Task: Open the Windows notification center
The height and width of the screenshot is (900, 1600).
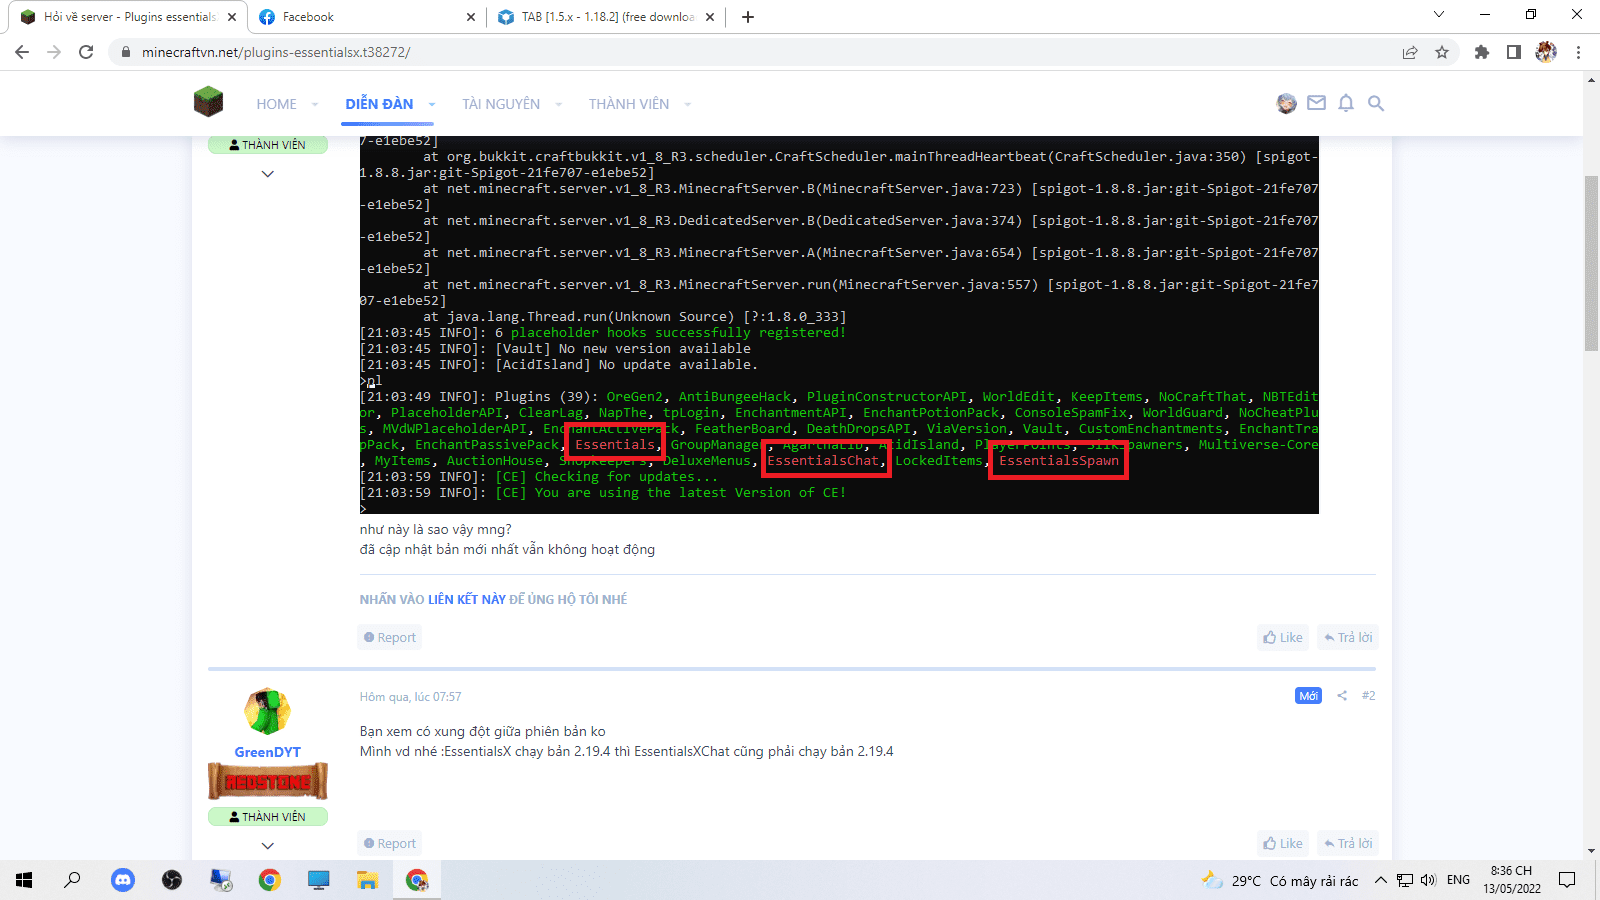Action: [x=1567, y=880]
